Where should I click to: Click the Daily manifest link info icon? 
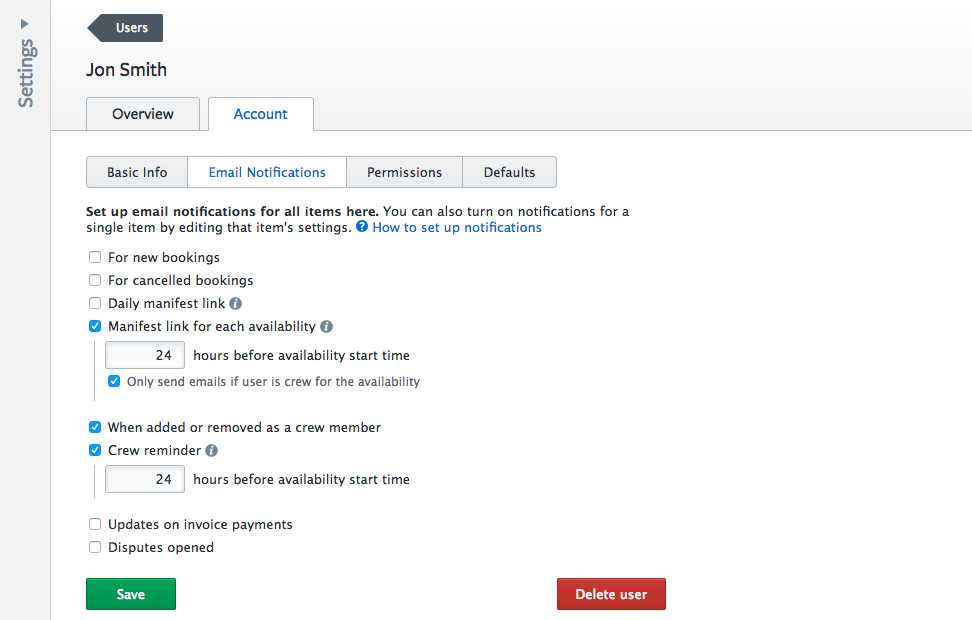(x=235, y=303)
